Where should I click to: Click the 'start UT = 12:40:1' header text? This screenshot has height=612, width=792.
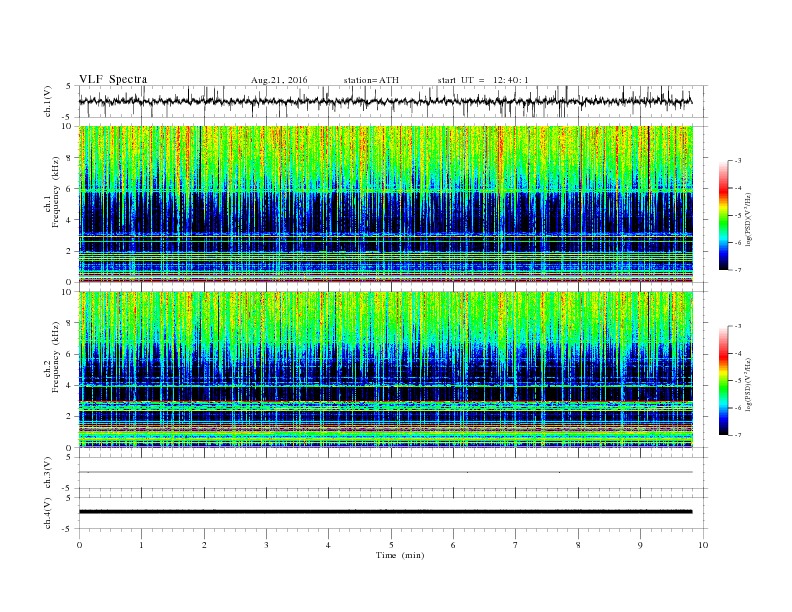click(483, 80)
